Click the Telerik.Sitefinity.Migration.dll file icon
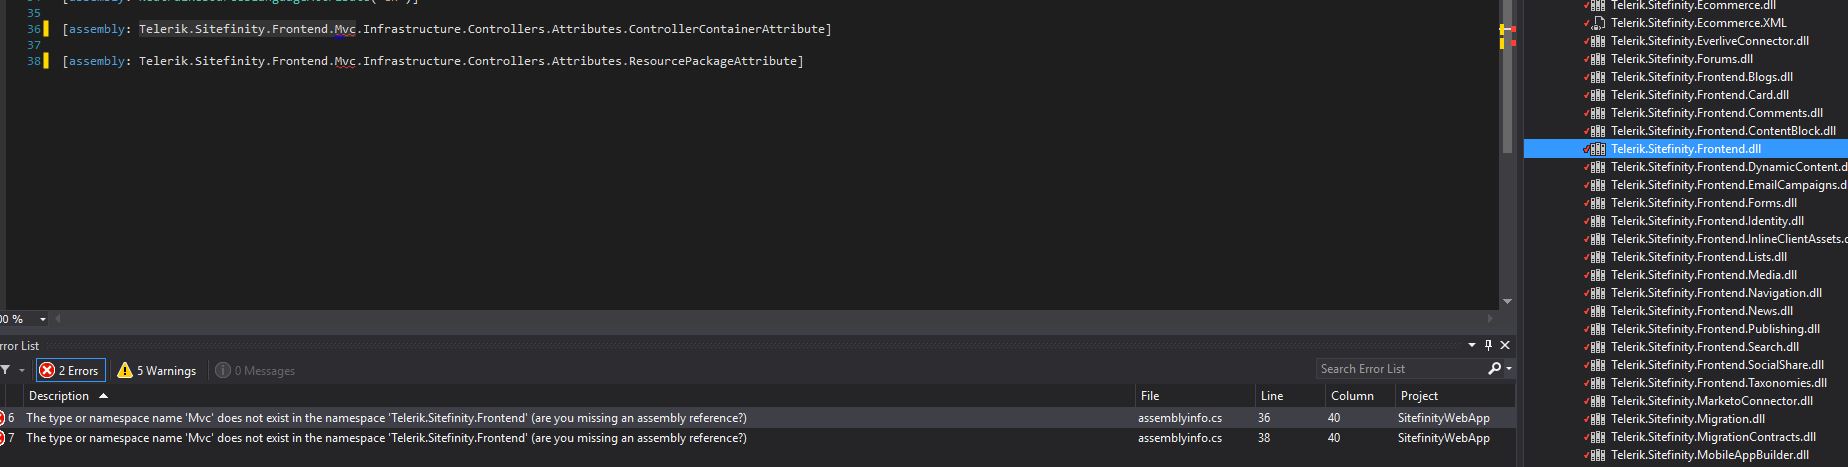This screenshot has height=467, width=1848. [1598, 419]
